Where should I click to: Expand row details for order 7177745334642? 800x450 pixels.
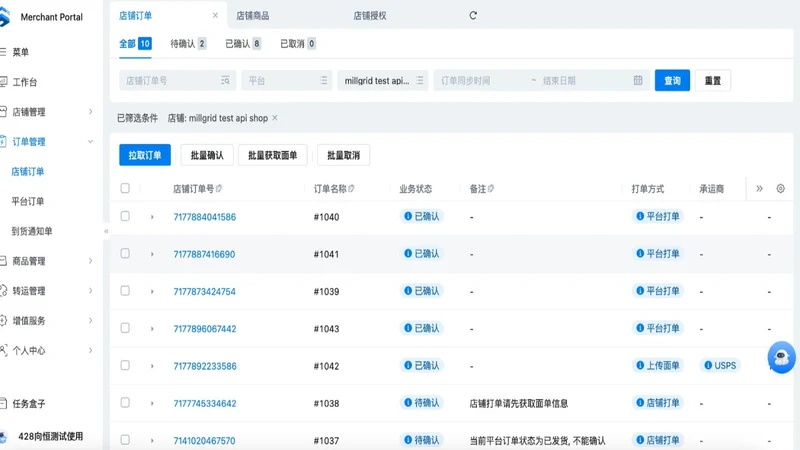click(x=152, y=403)
